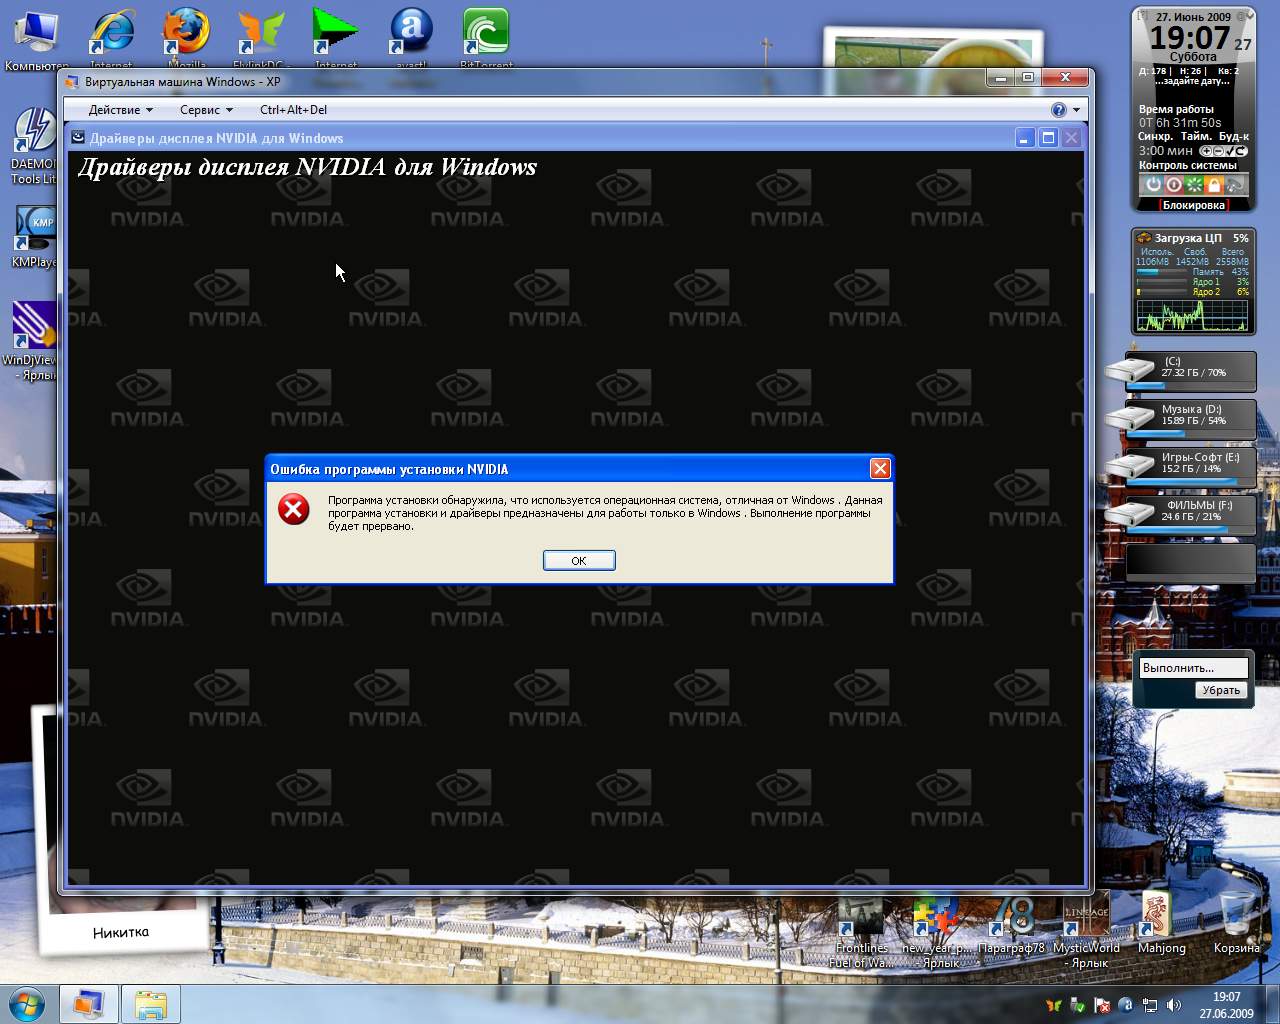Click the Windows Start button
The height and width of the screenshot is (1024, 1280).
click(x=26, y=1004)
